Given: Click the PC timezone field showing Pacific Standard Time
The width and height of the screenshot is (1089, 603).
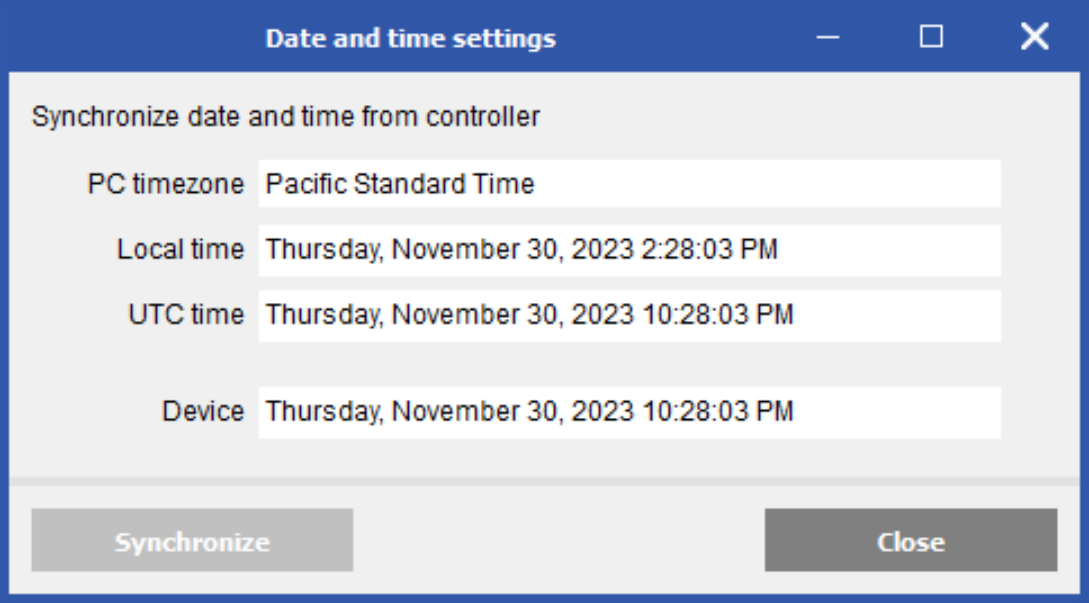Looking at the screenshot, I should coord(629,184).
